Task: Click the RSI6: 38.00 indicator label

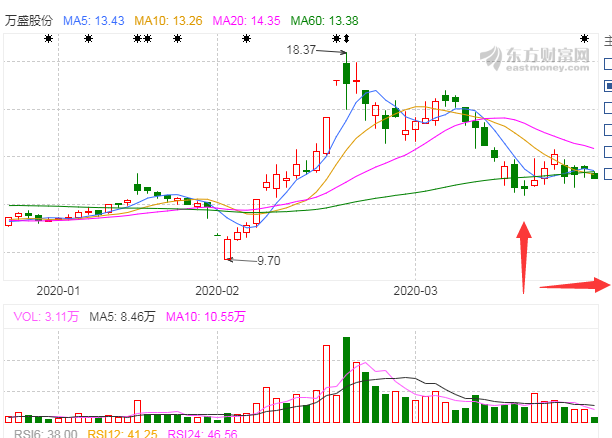Action: pos(46,434)
